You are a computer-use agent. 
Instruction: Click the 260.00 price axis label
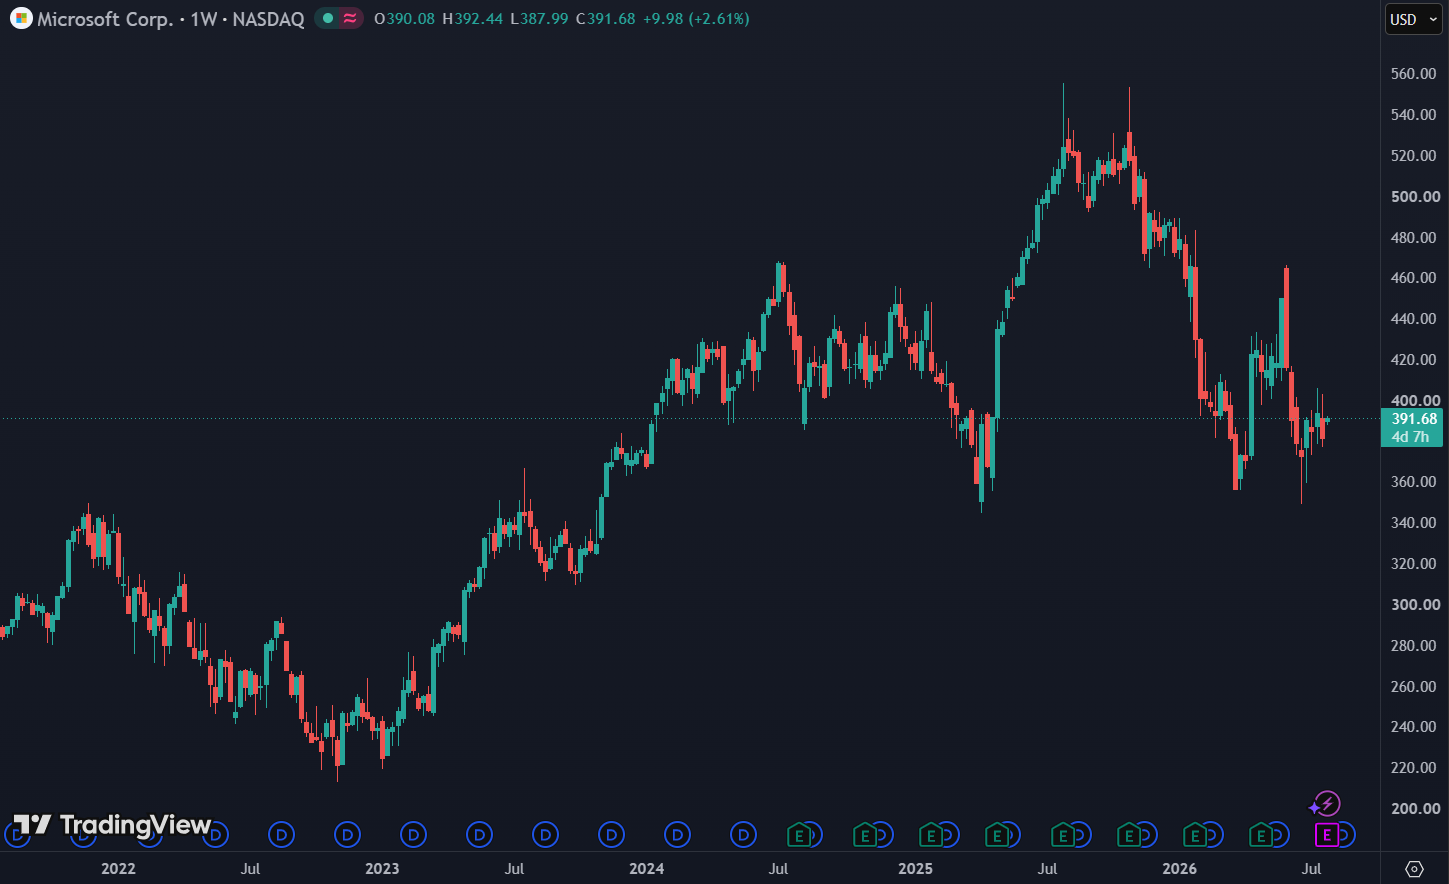click(1414, 687)
